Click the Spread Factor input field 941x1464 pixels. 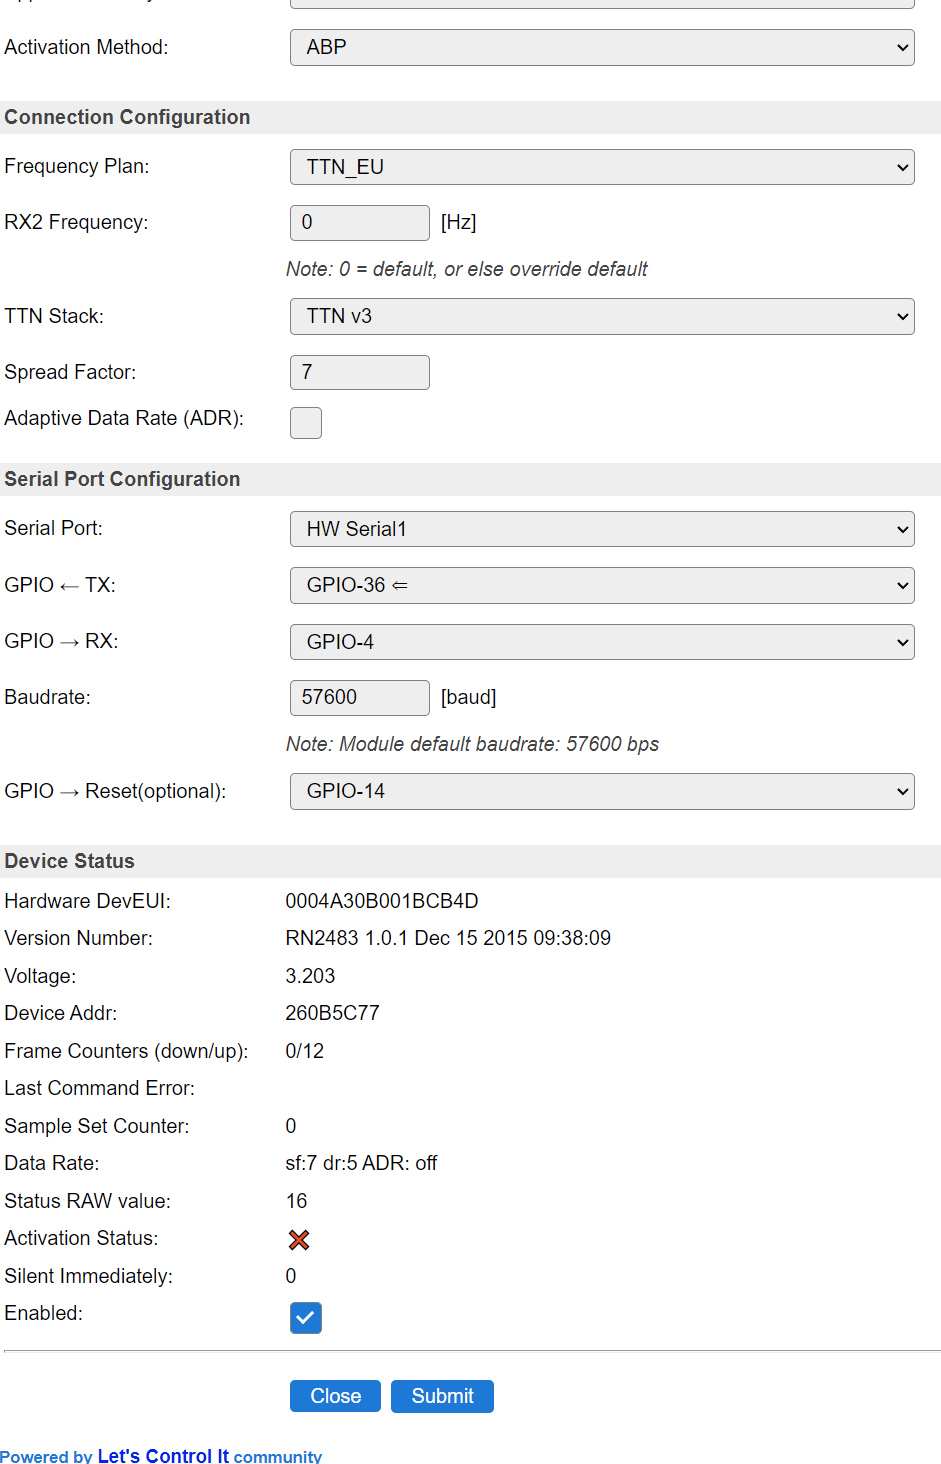(359, 372)
